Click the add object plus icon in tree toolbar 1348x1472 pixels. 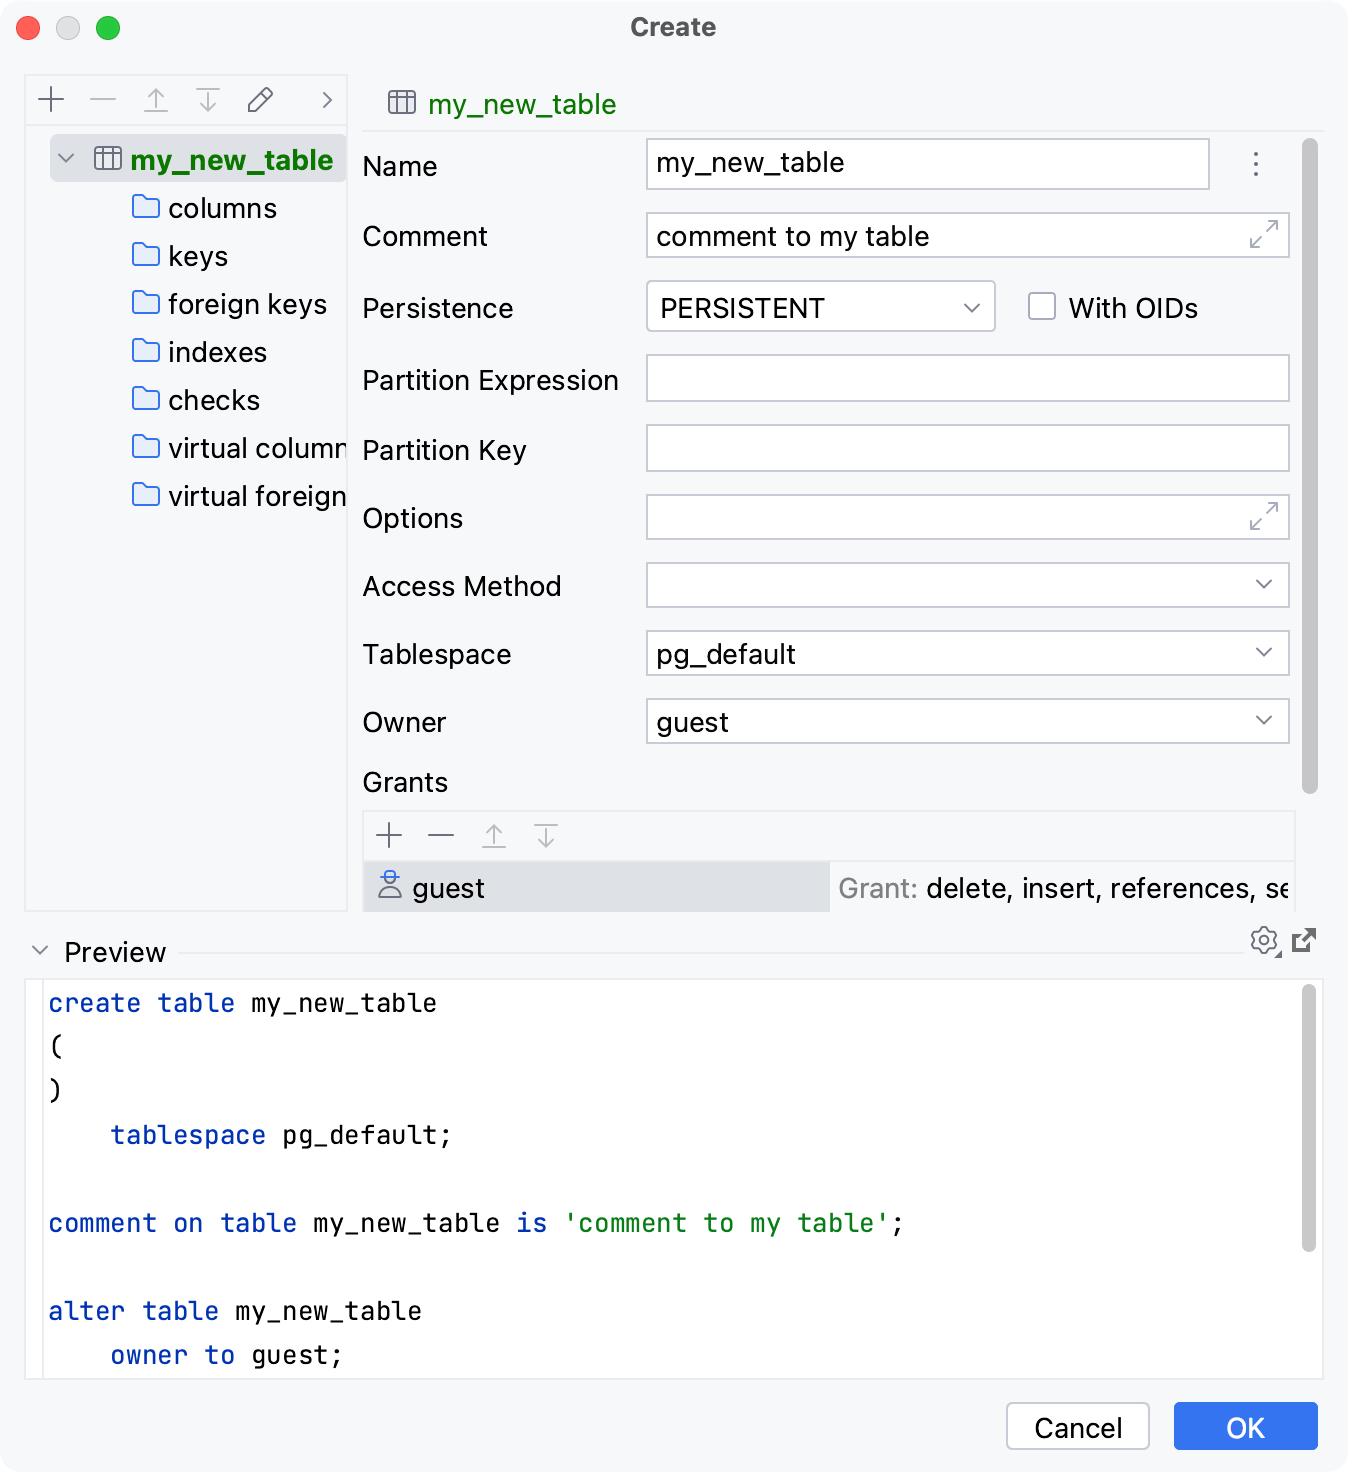point(51,100)
